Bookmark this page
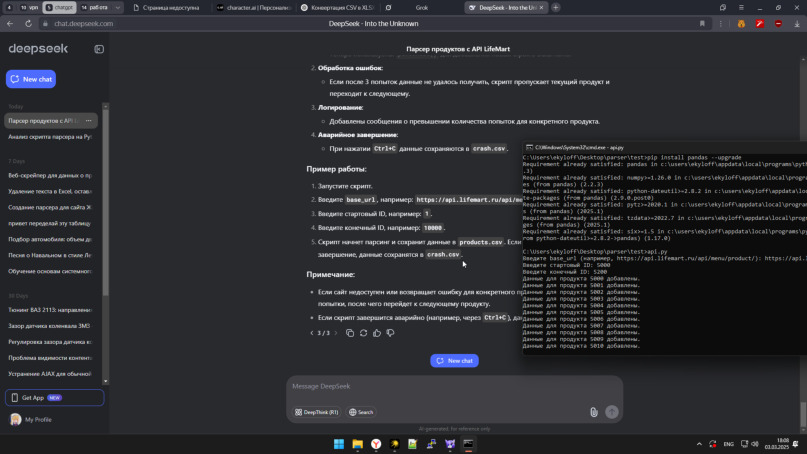 point(702,24)
